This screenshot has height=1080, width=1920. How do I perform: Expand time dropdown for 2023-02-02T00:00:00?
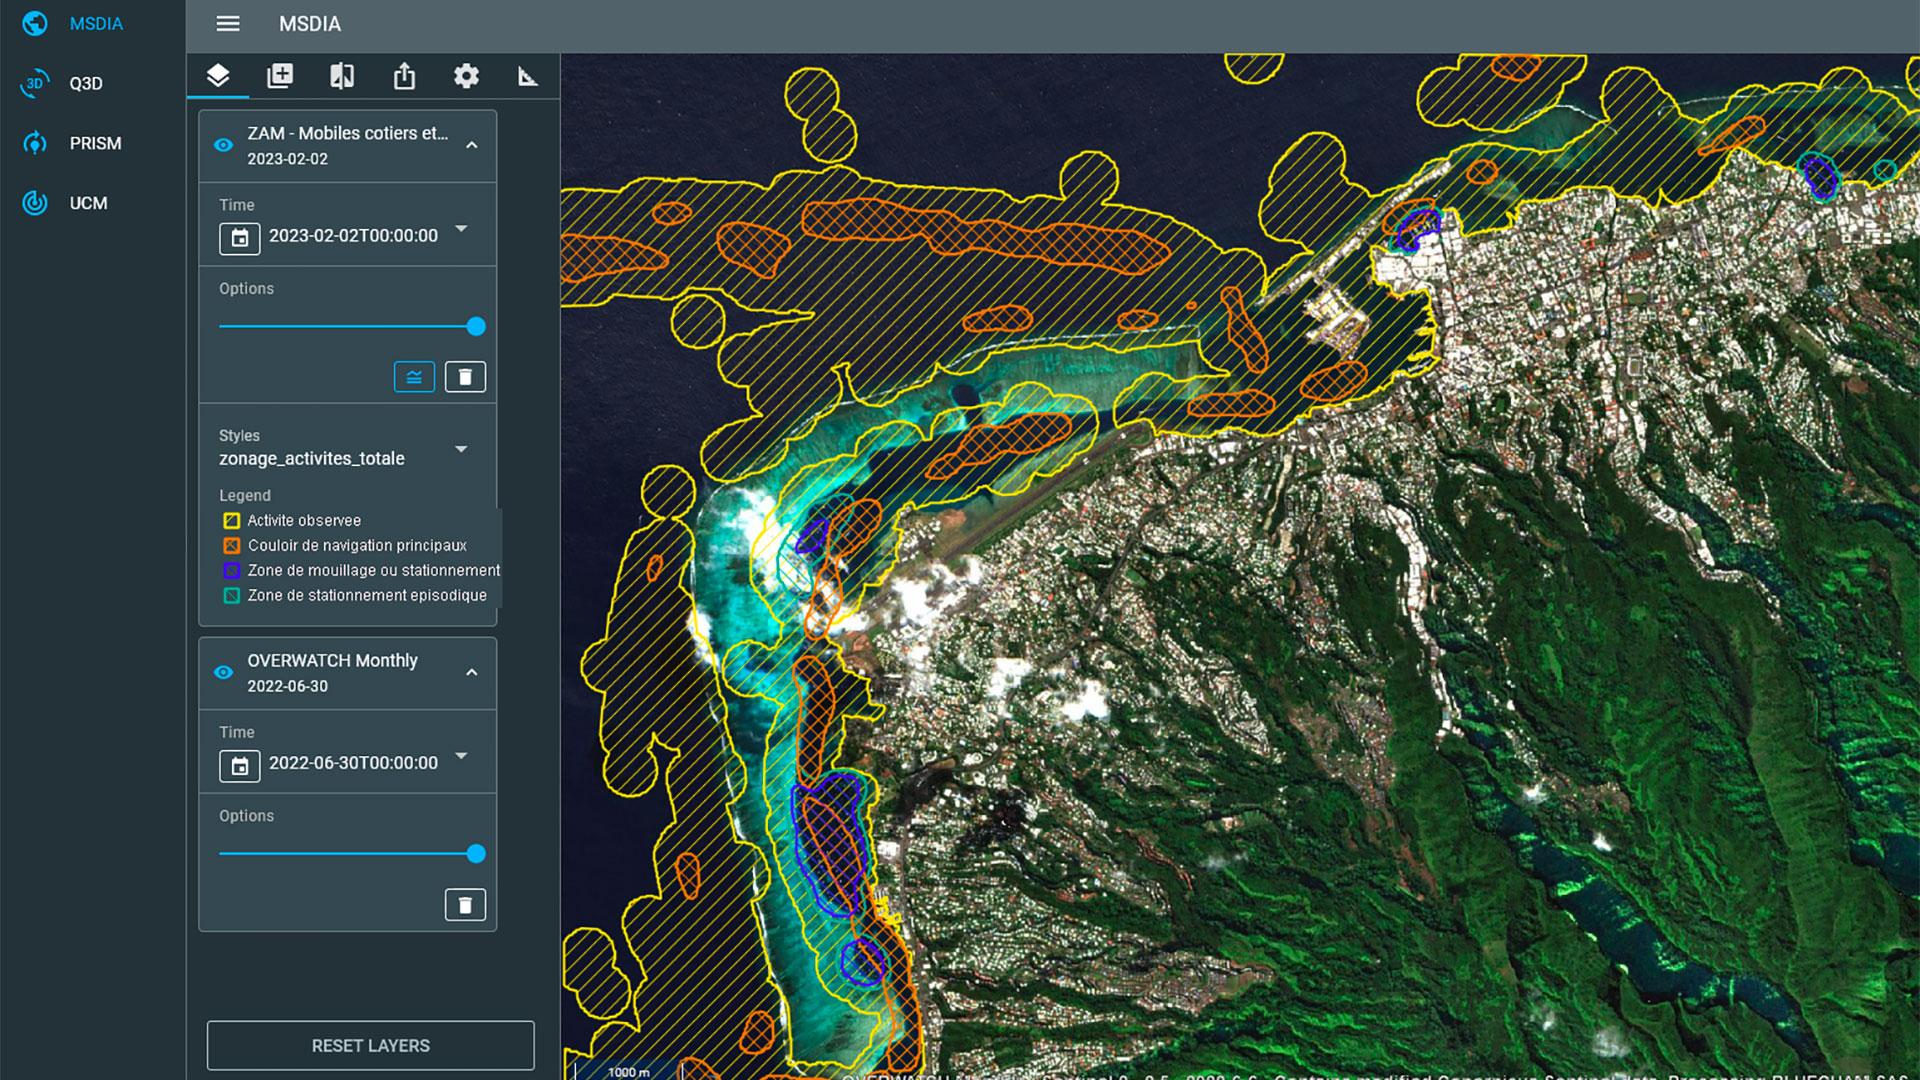[x=461, y=229]
